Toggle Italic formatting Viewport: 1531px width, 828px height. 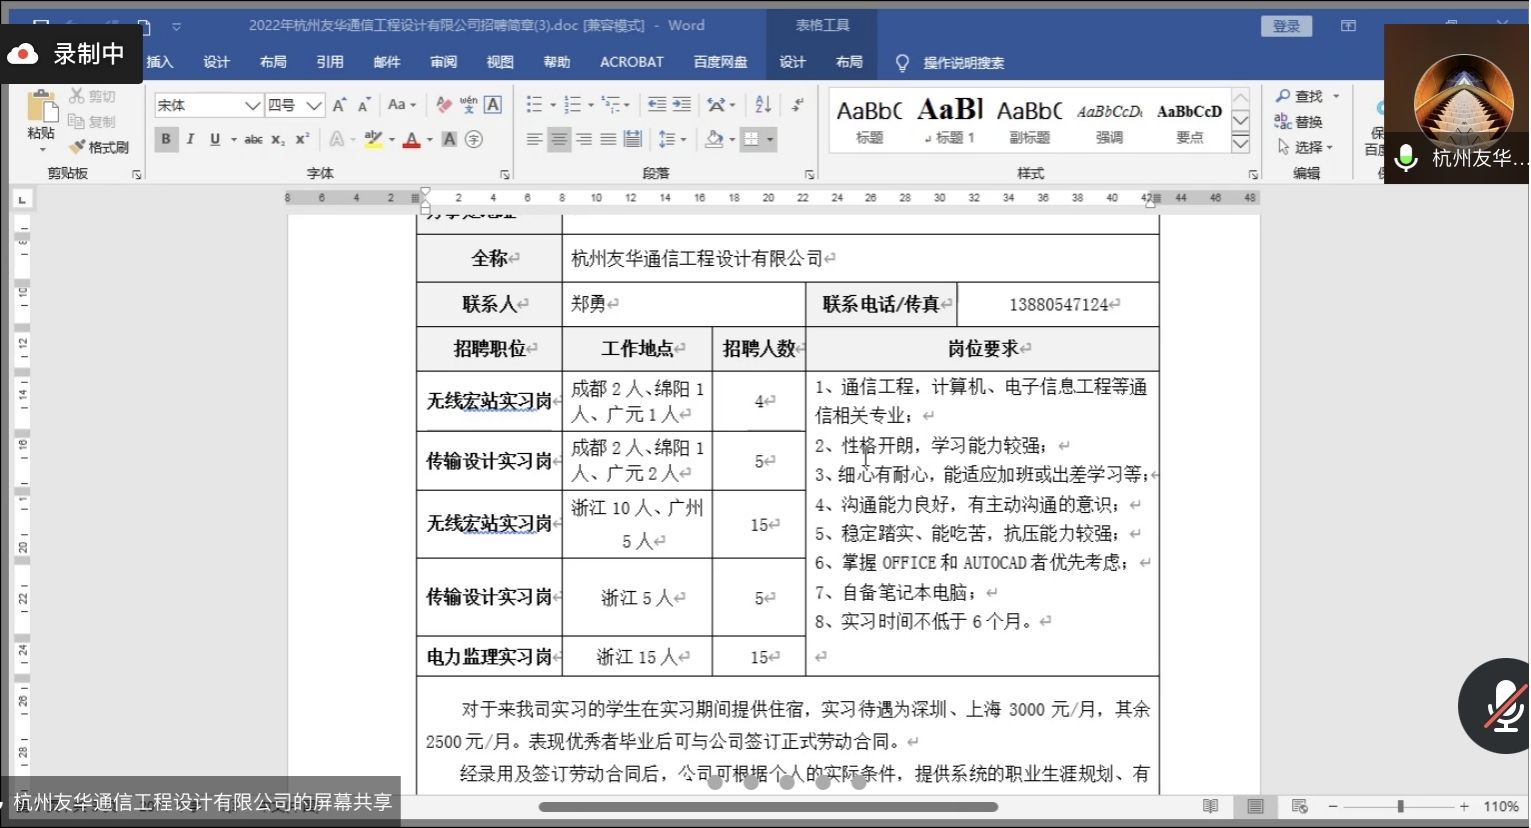pyautogui.click(x=190, y=139)
